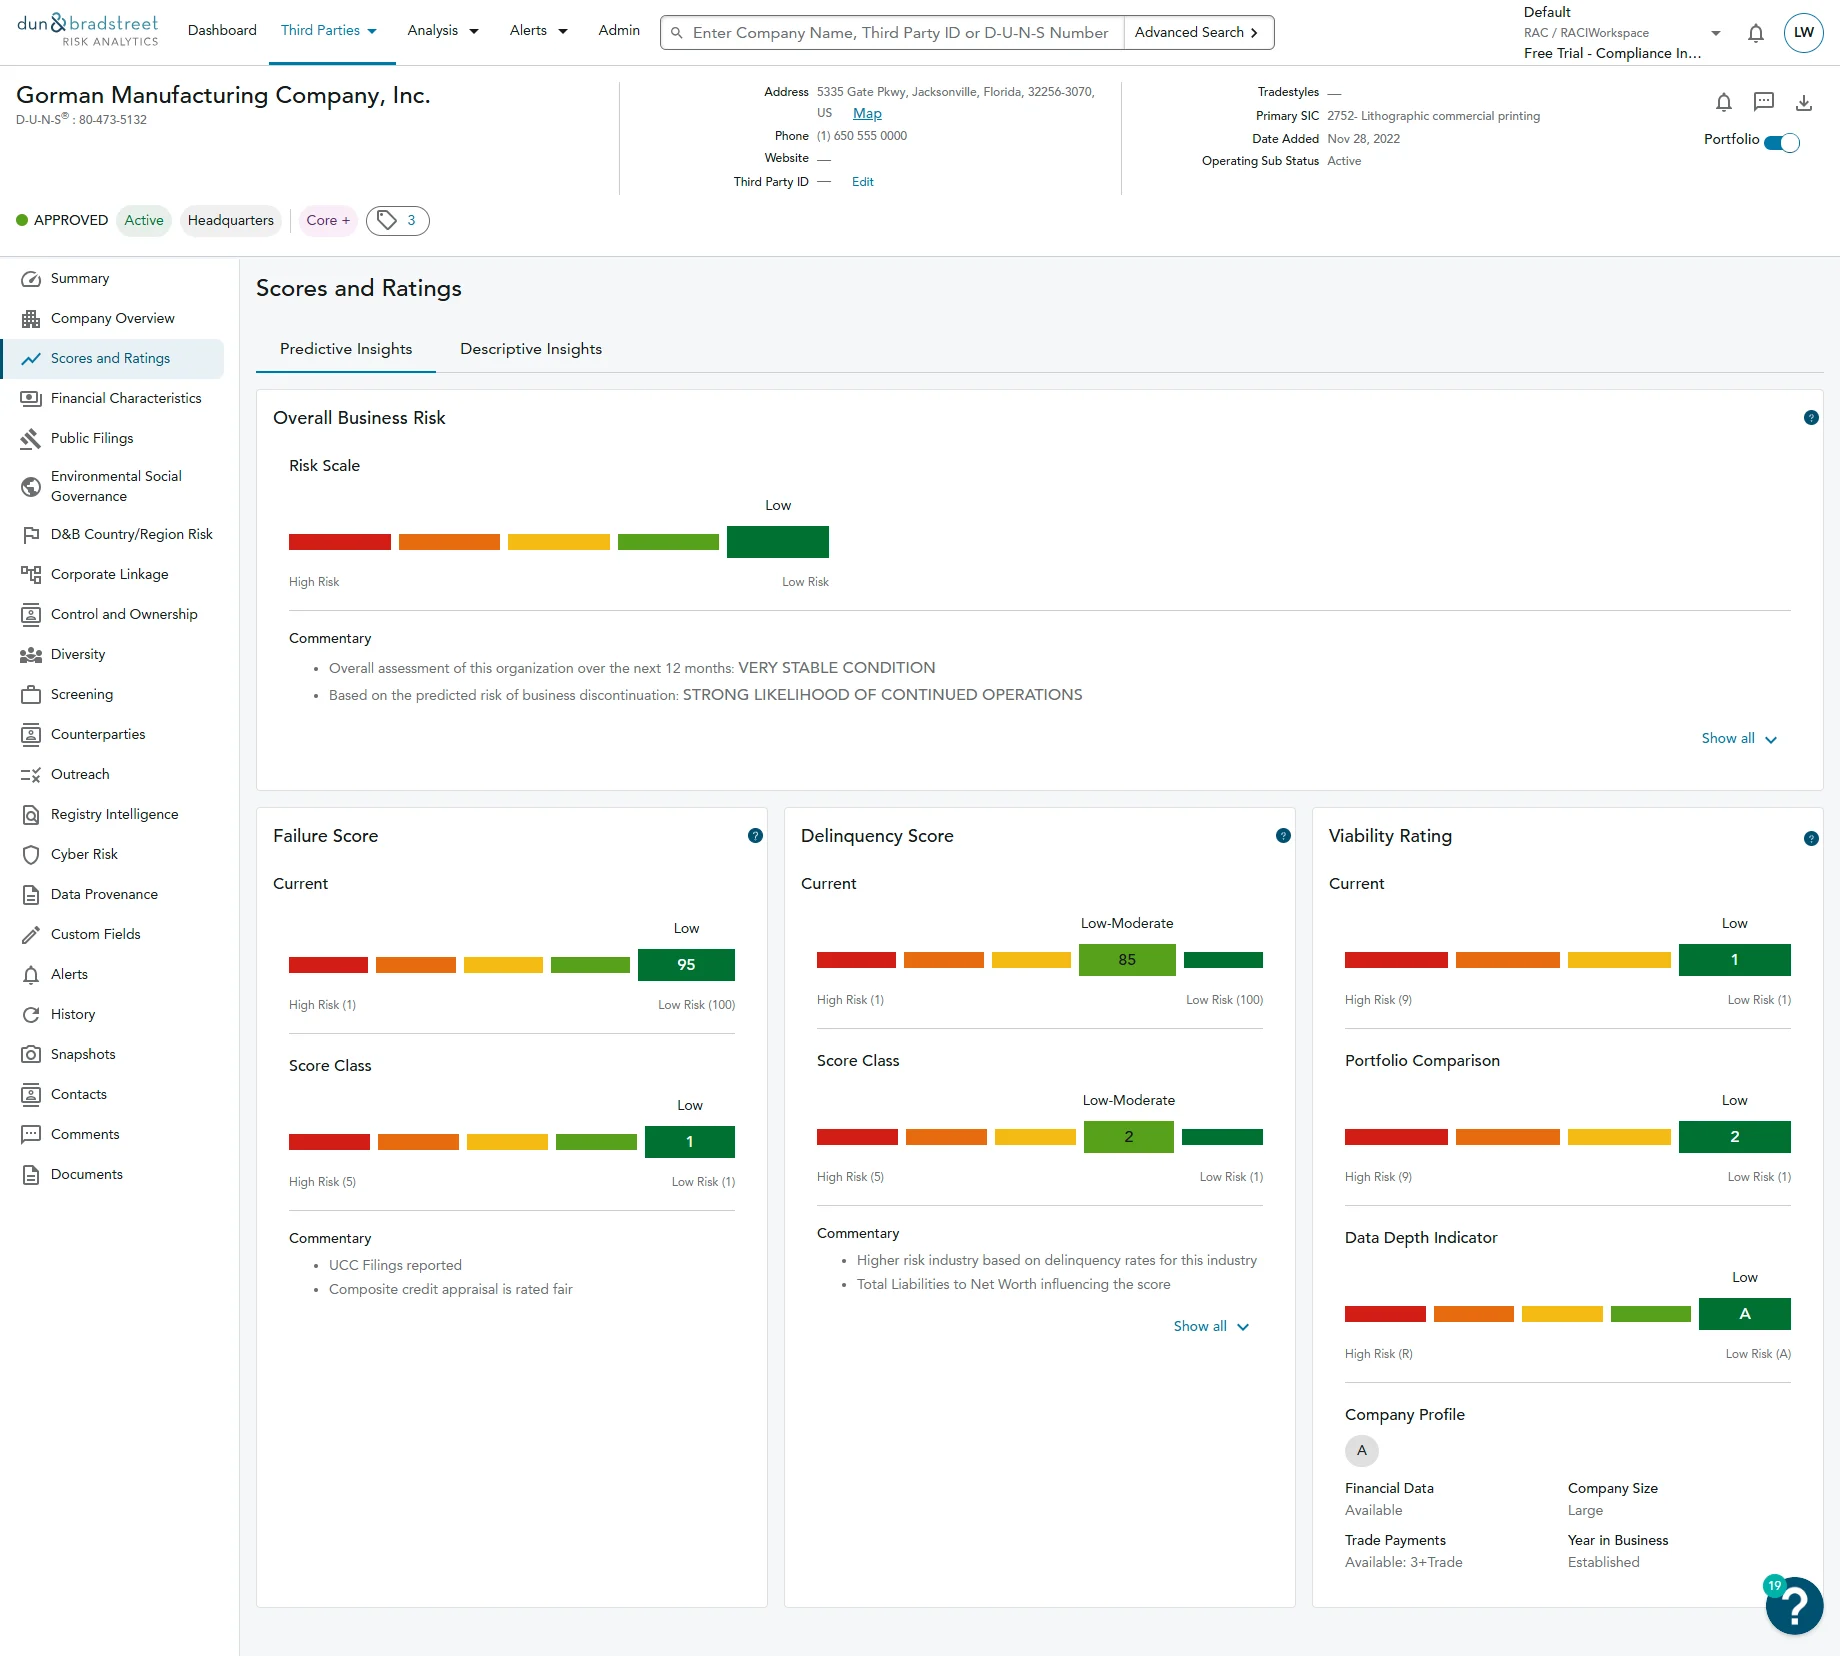Select Scores and Ratings sidebar item
The height and width of the screenshot is (1656, 1840).
tap(110, 358)
